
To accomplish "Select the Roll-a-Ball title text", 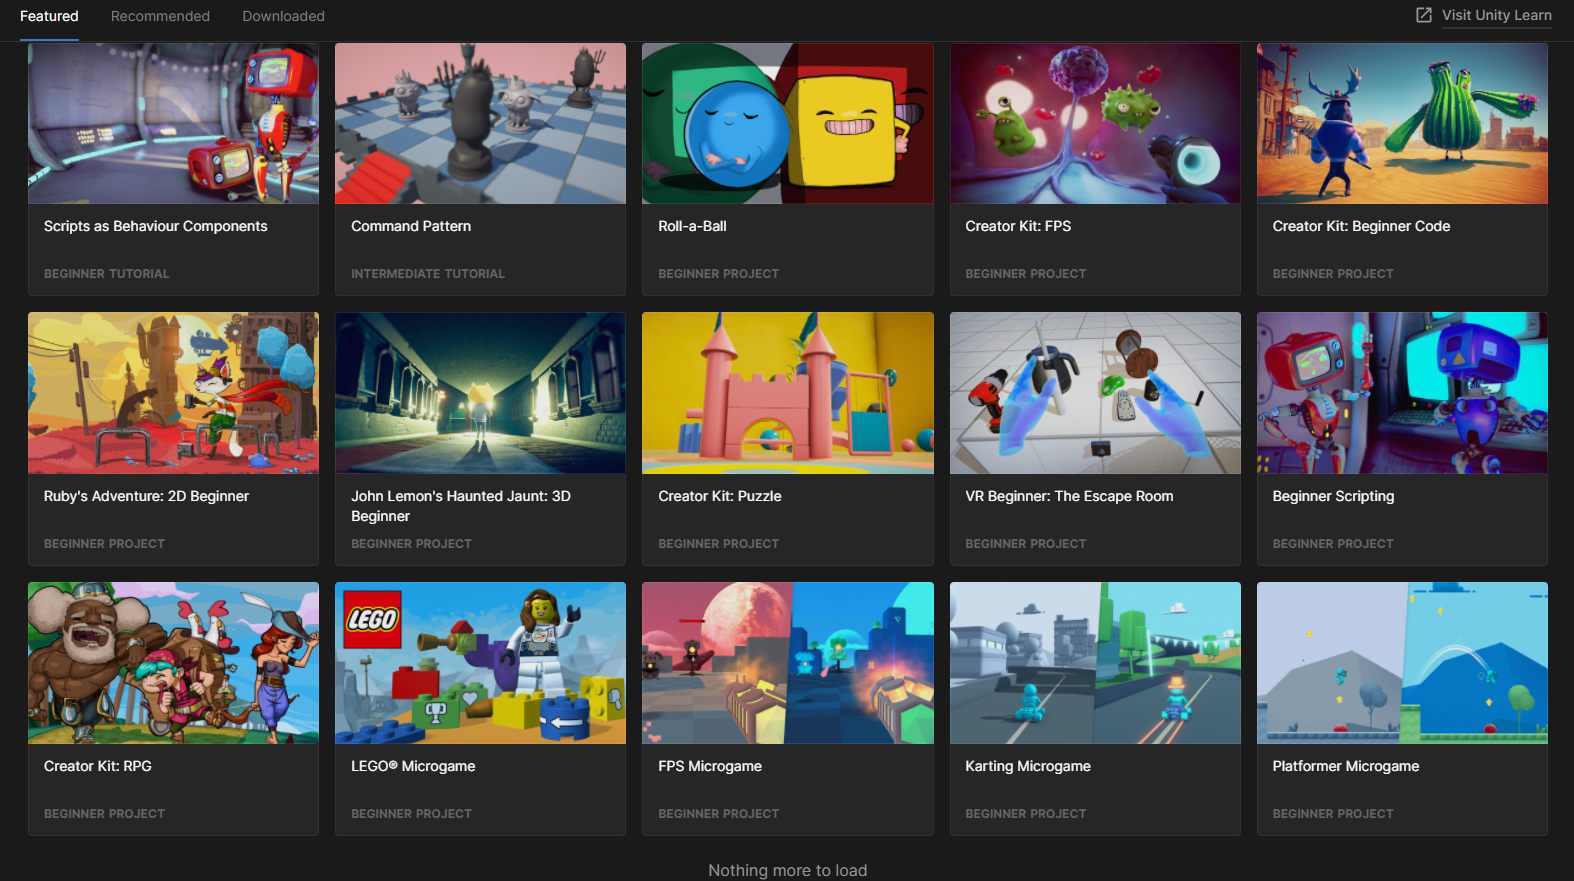I will (x=692, y=226).
